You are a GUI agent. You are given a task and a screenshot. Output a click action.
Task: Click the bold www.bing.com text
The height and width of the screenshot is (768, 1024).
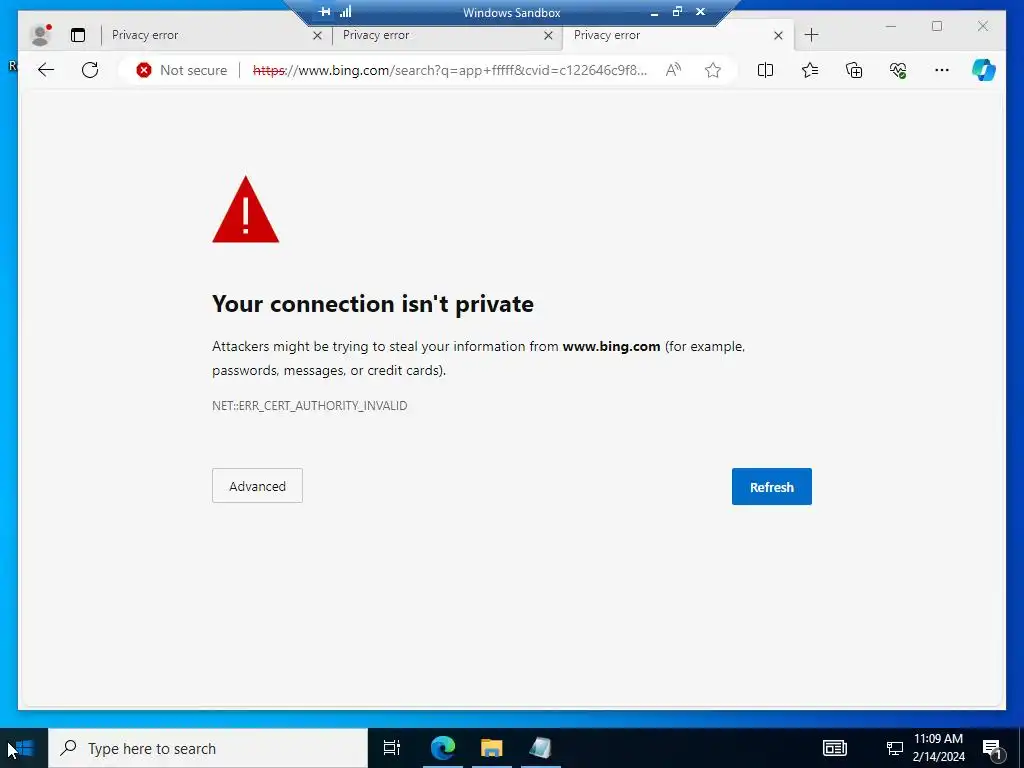pos(611,347)
